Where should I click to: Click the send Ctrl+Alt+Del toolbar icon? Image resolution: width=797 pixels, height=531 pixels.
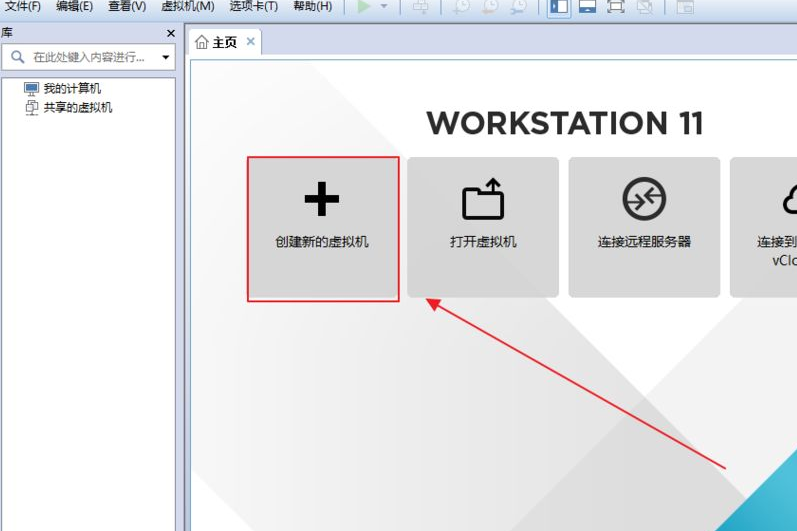click(x=420, y=7)
